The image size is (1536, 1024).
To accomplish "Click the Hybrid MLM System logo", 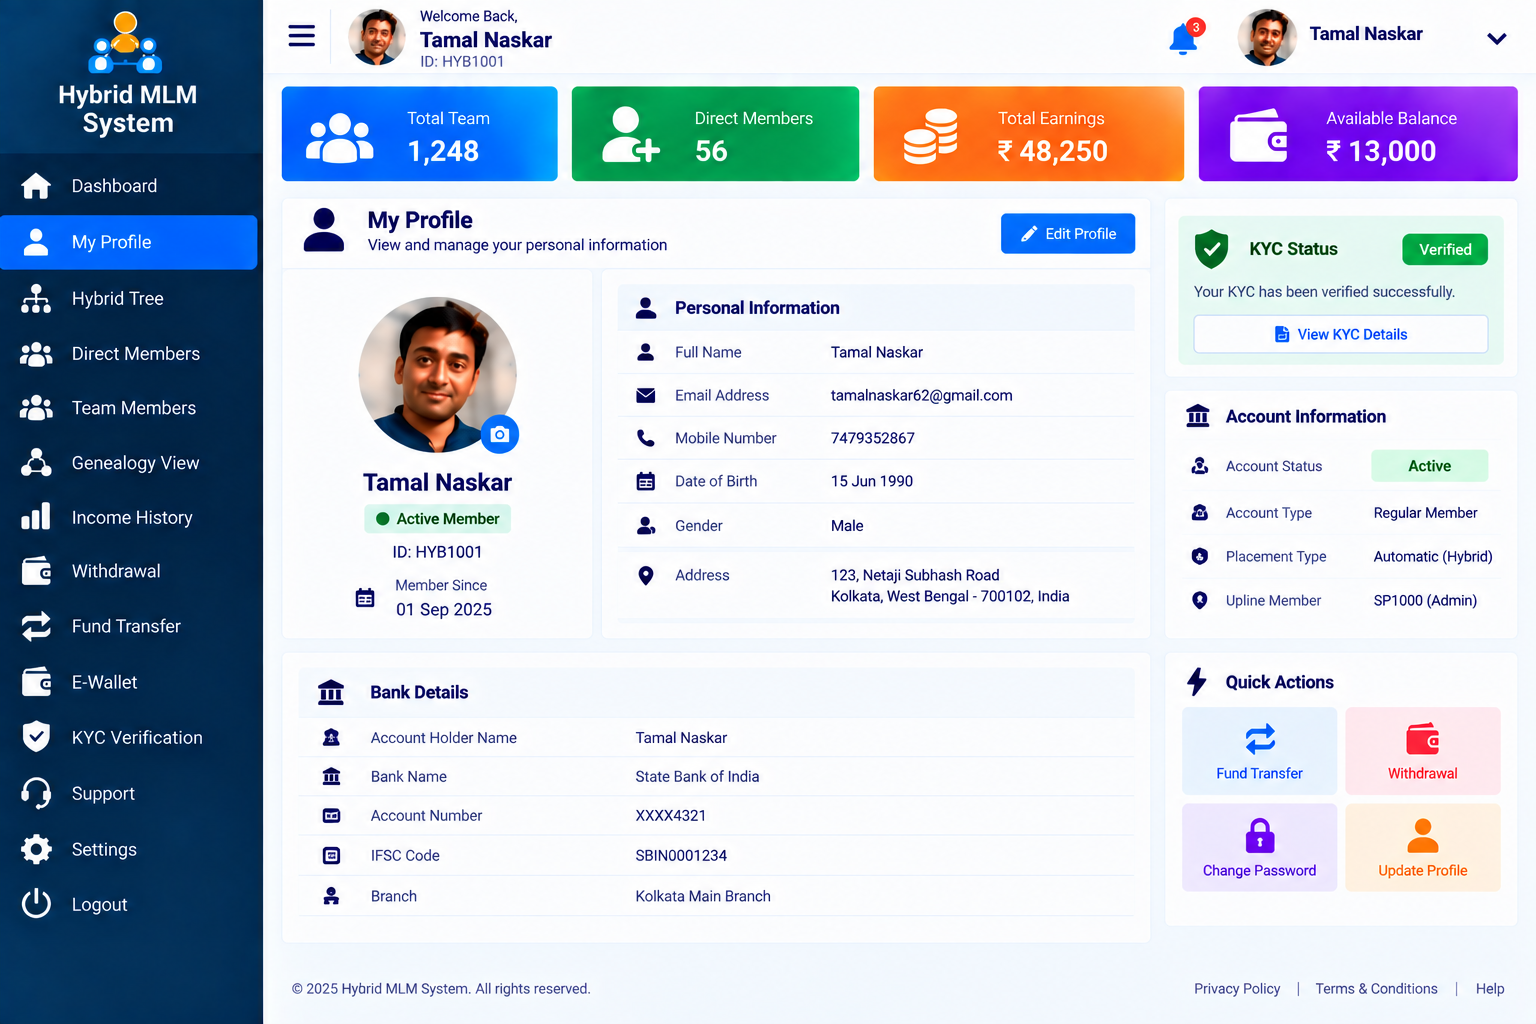I will (127, 75).
